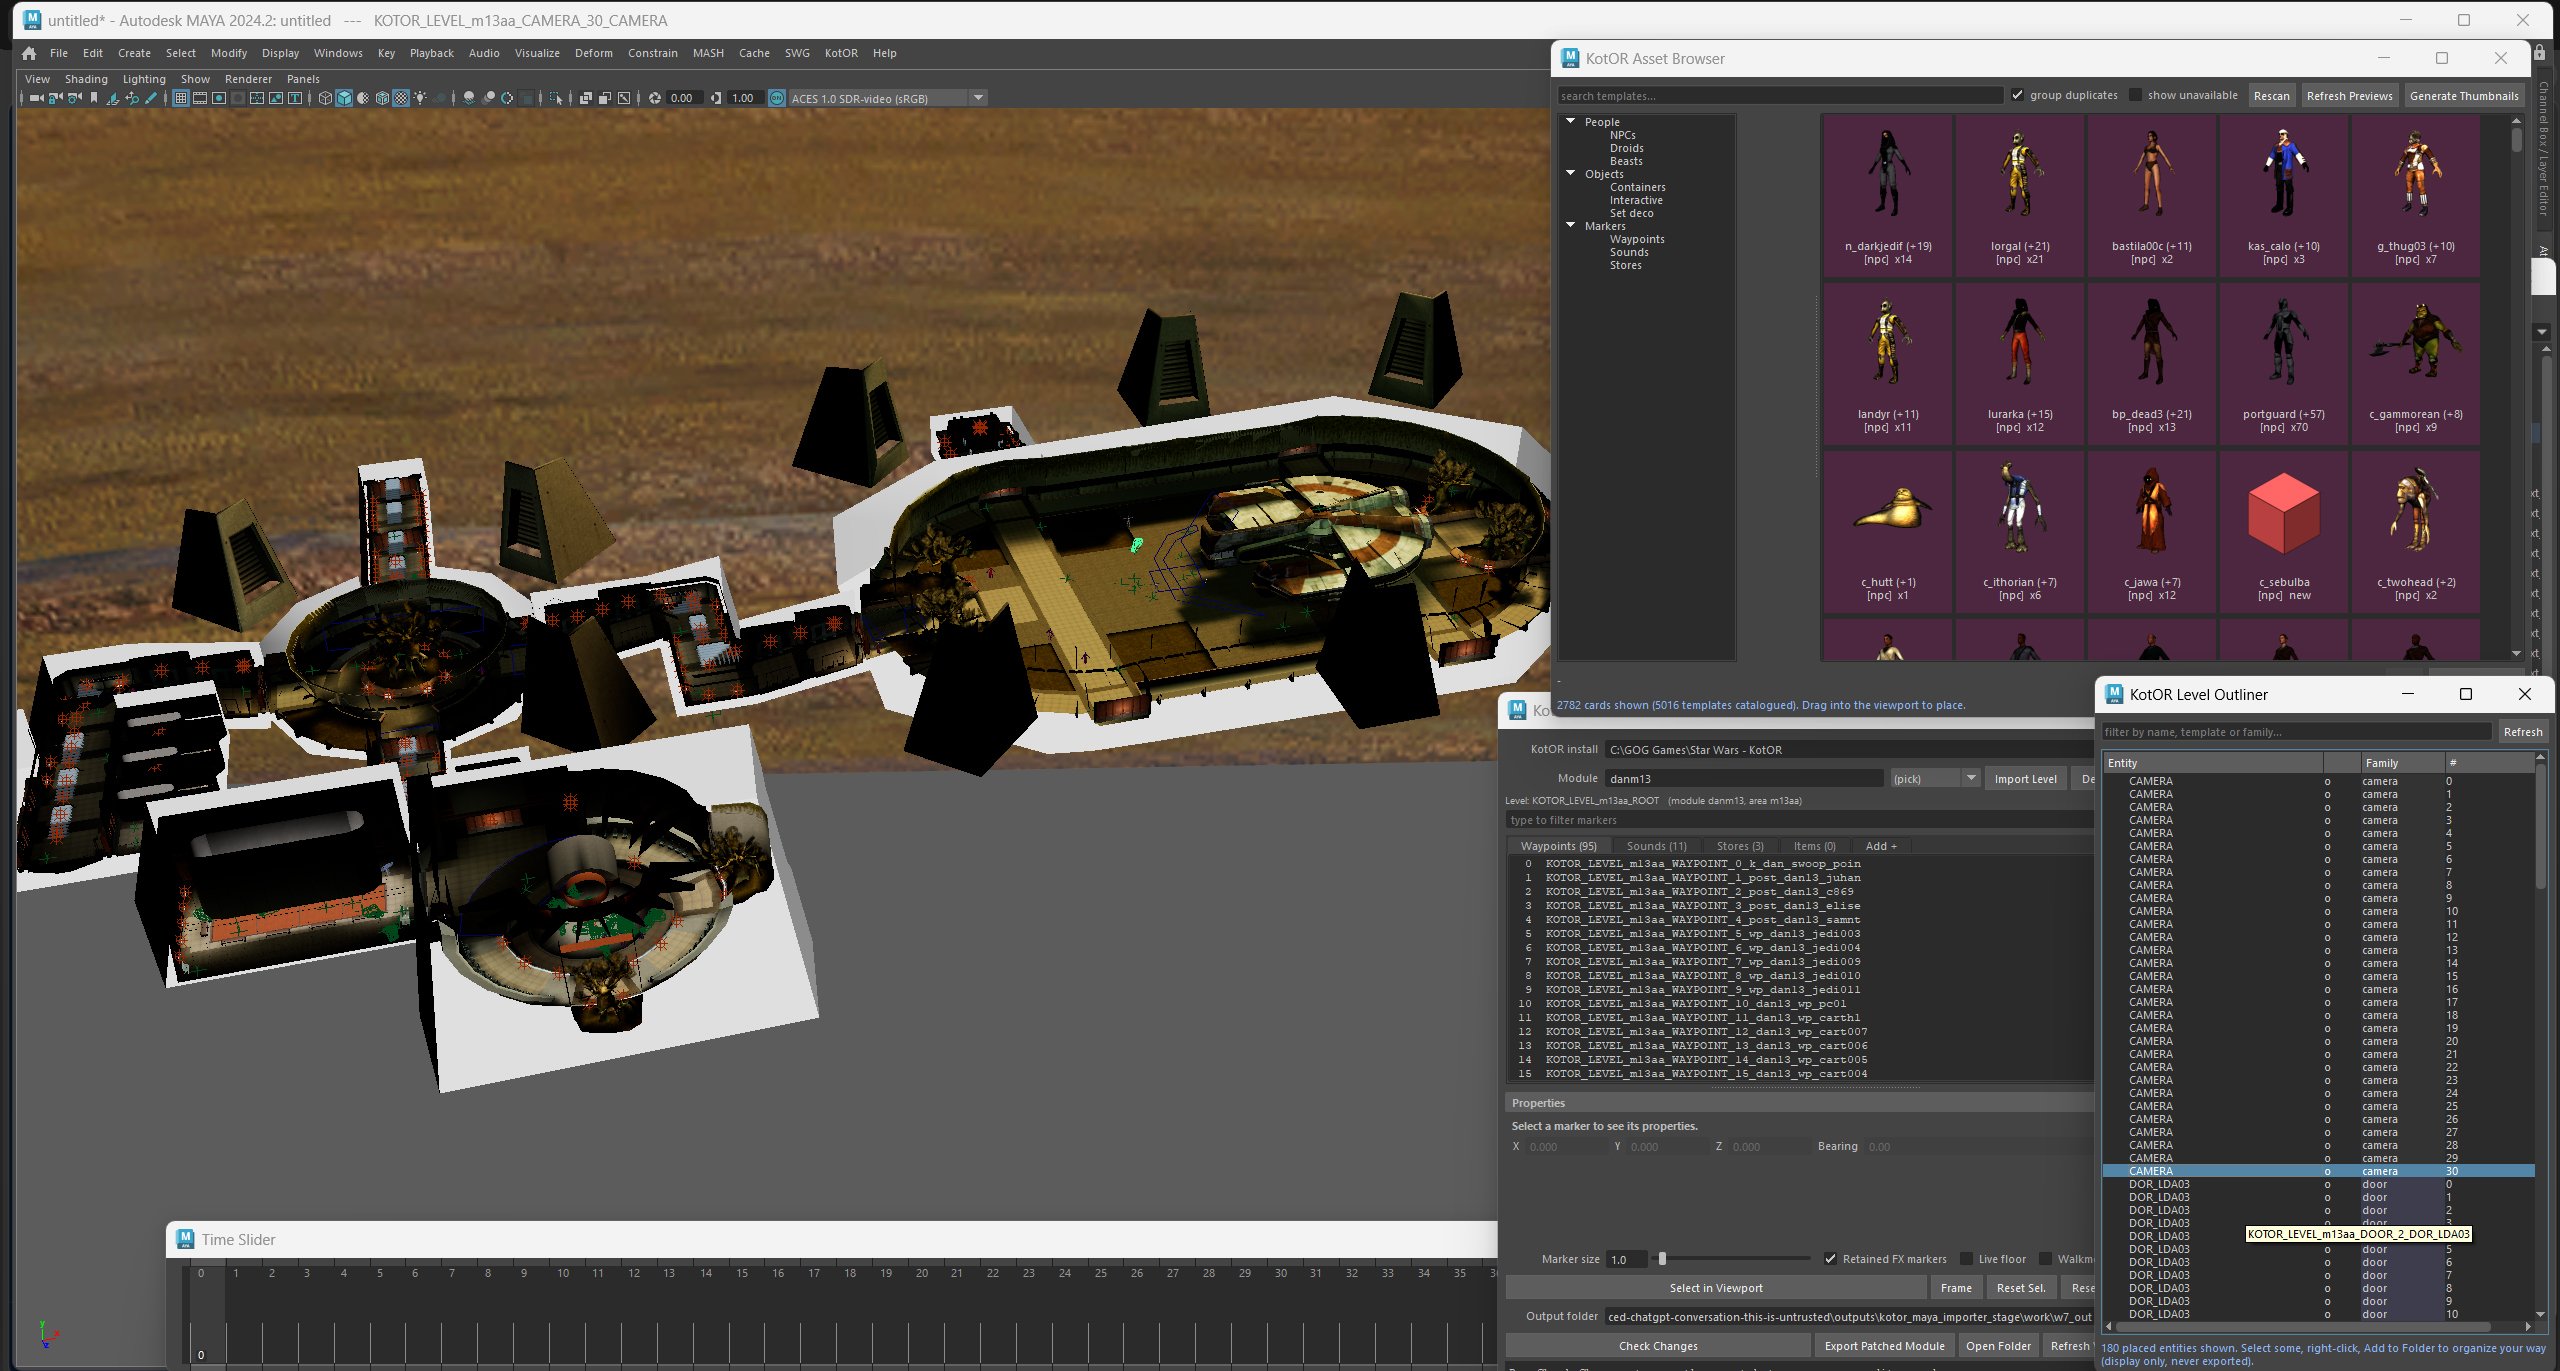Viewport: 2560px width, 1371px height.
Task: Click the lock icon beside the Asset Browser title
Action: point(2539,52)
